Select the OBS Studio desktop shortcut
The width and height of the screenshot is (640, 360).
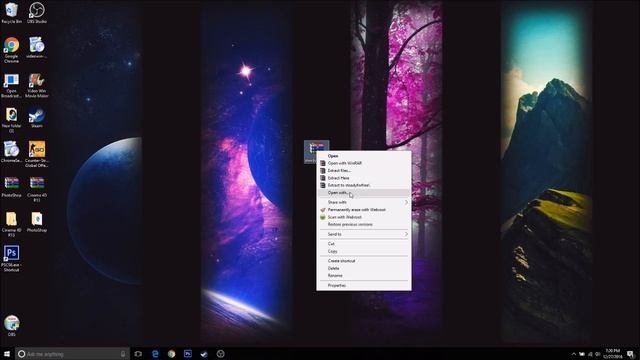37,13
